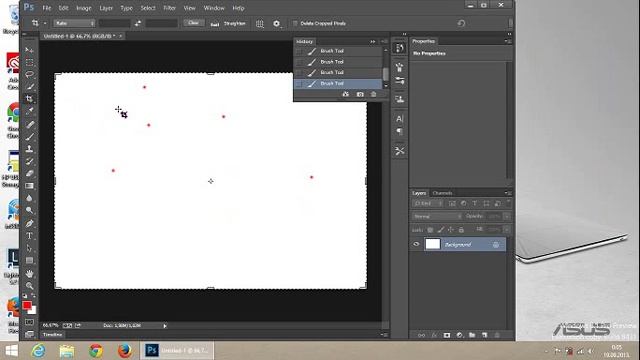Click the Create new layer icon
Image resolution: width=640 pixels, height=360 pixels.
(x=484, y=335)
